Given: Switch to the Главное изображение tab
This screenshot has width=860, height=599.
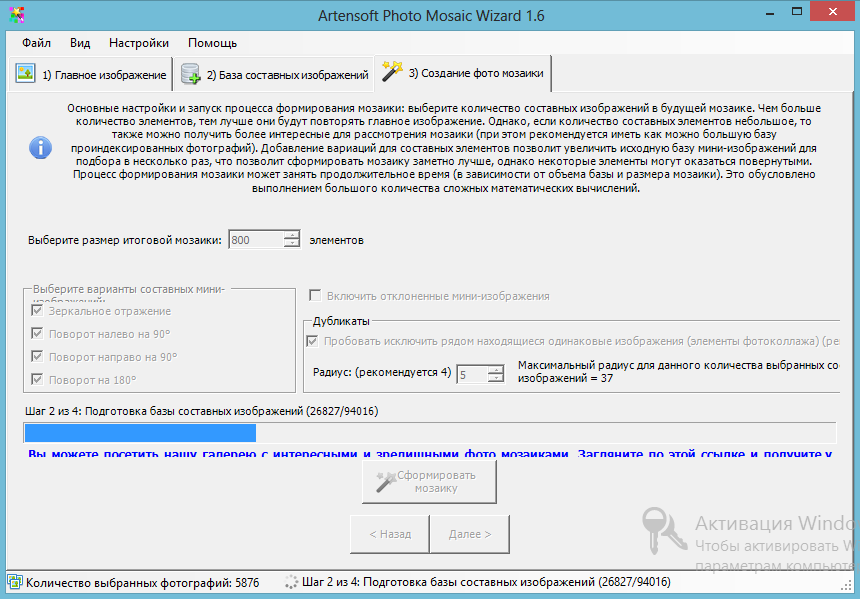Looking at the screenshot, I should (90, 74).
